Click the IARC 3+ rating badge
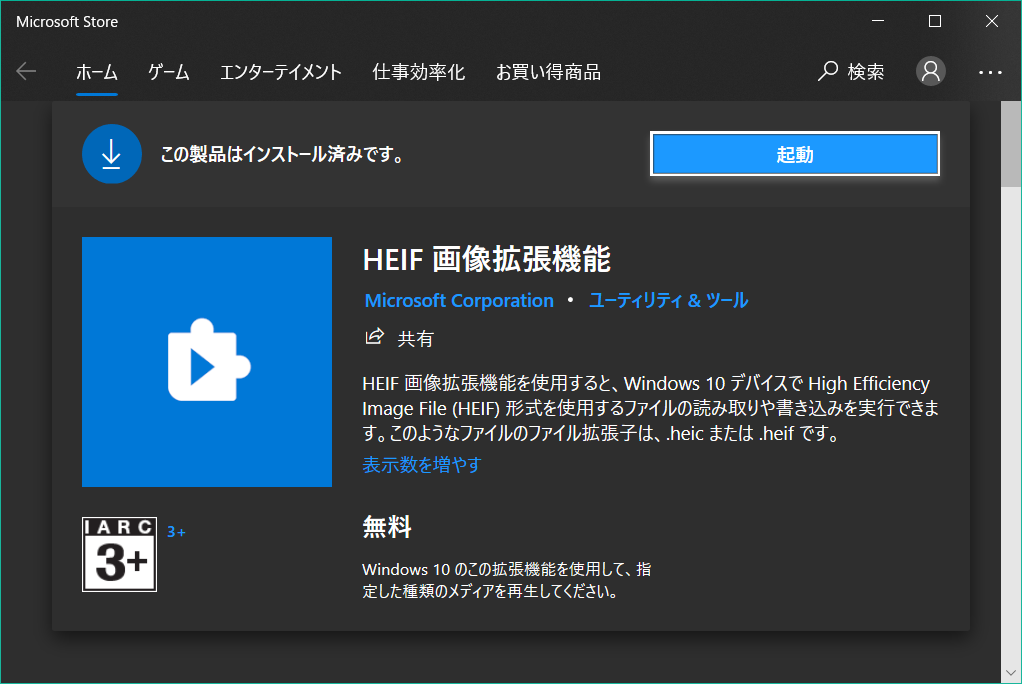The width and height of the screenshot is (1022, 684). (x=119, y=554)
